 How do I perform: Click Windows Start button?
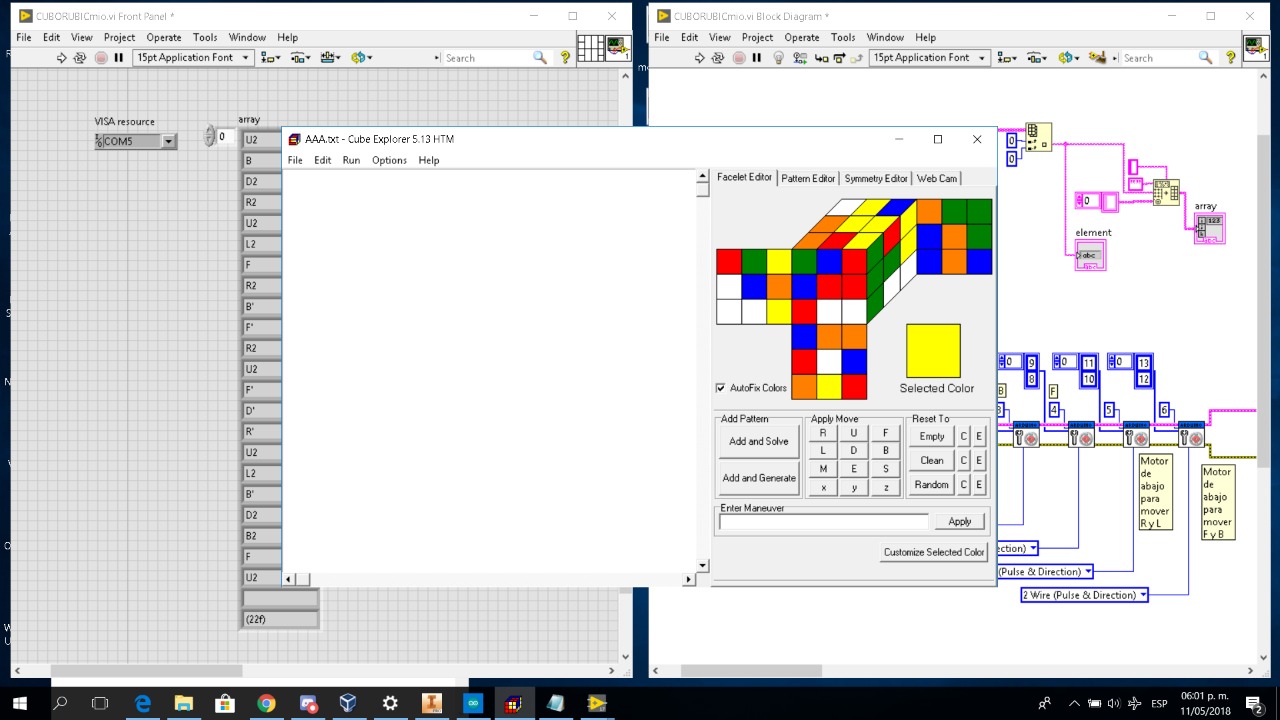(x=20, y=703)
